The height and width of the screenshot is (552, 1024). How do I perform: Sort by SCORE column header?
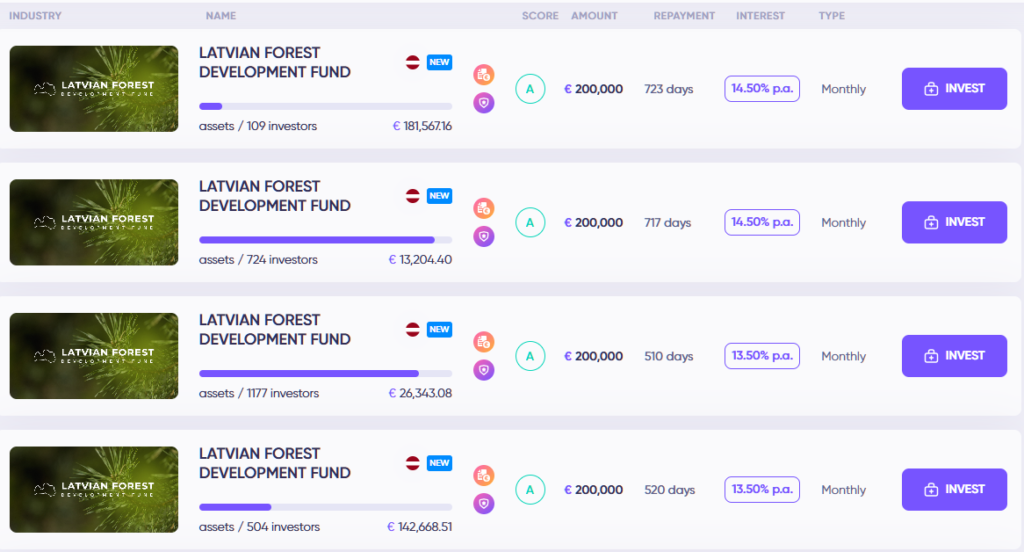pos(540,16)
